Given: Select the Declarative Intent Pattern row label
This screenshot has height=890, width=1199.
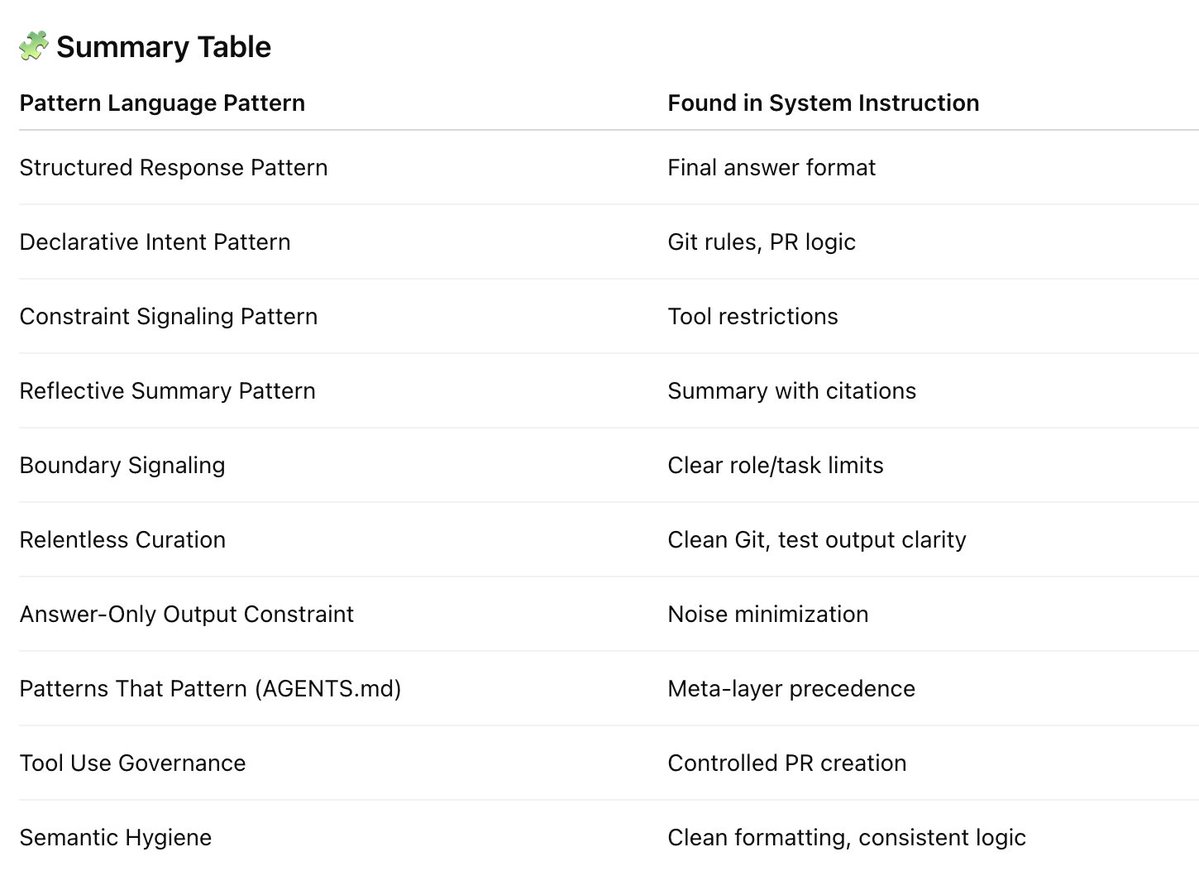Looking at the screenshot, I should click(x=155, y=242).
